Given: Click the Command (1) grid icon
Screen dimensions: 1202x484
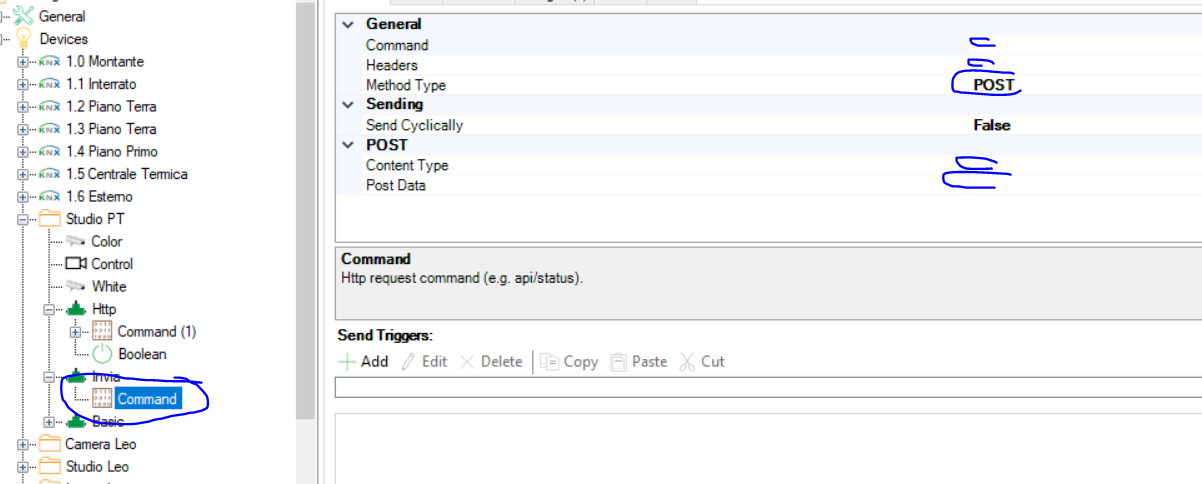Looking at the screenshot, I should [103, 331].
